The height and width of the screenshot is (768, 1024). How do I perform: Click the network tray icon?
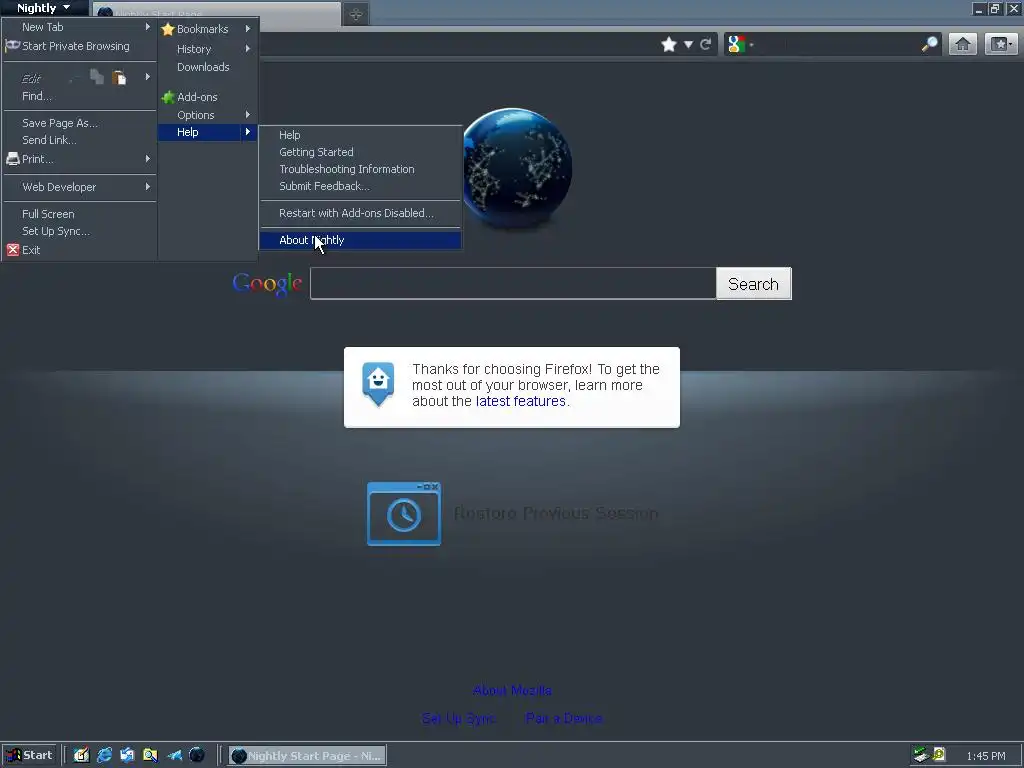pyautogui.click(x=921, y=755)
